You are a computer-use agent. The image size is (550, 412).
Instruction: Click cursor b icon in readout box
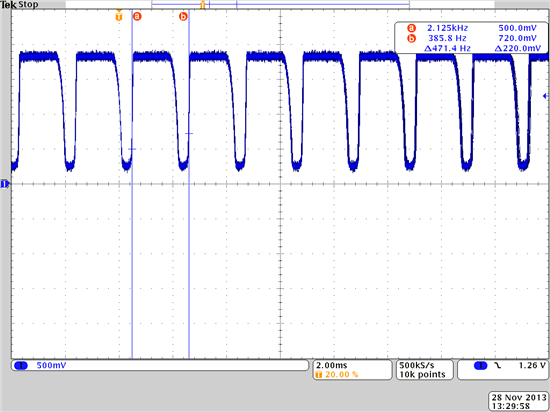[411, 38]
